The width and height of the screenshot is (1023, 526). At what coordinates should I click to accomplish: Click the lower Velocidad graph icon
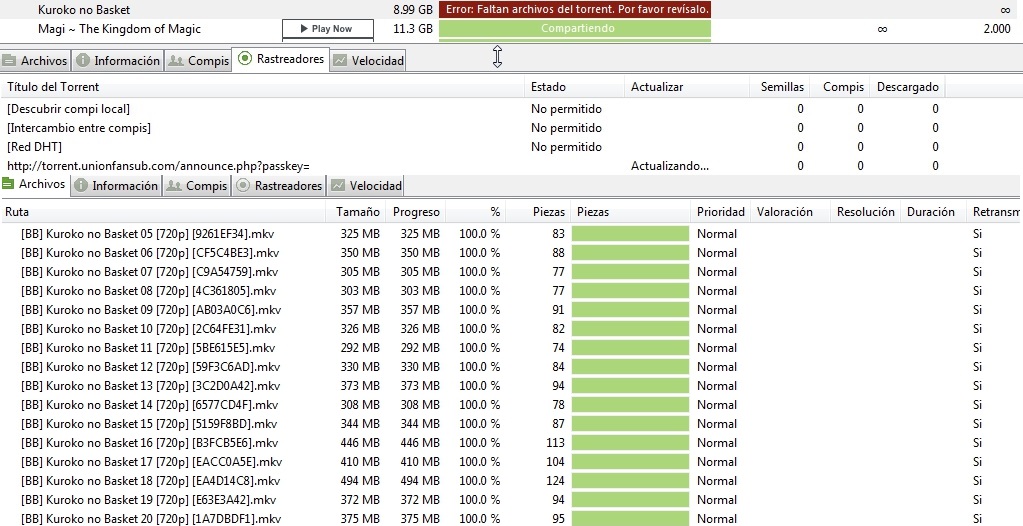tap(337, 185)
